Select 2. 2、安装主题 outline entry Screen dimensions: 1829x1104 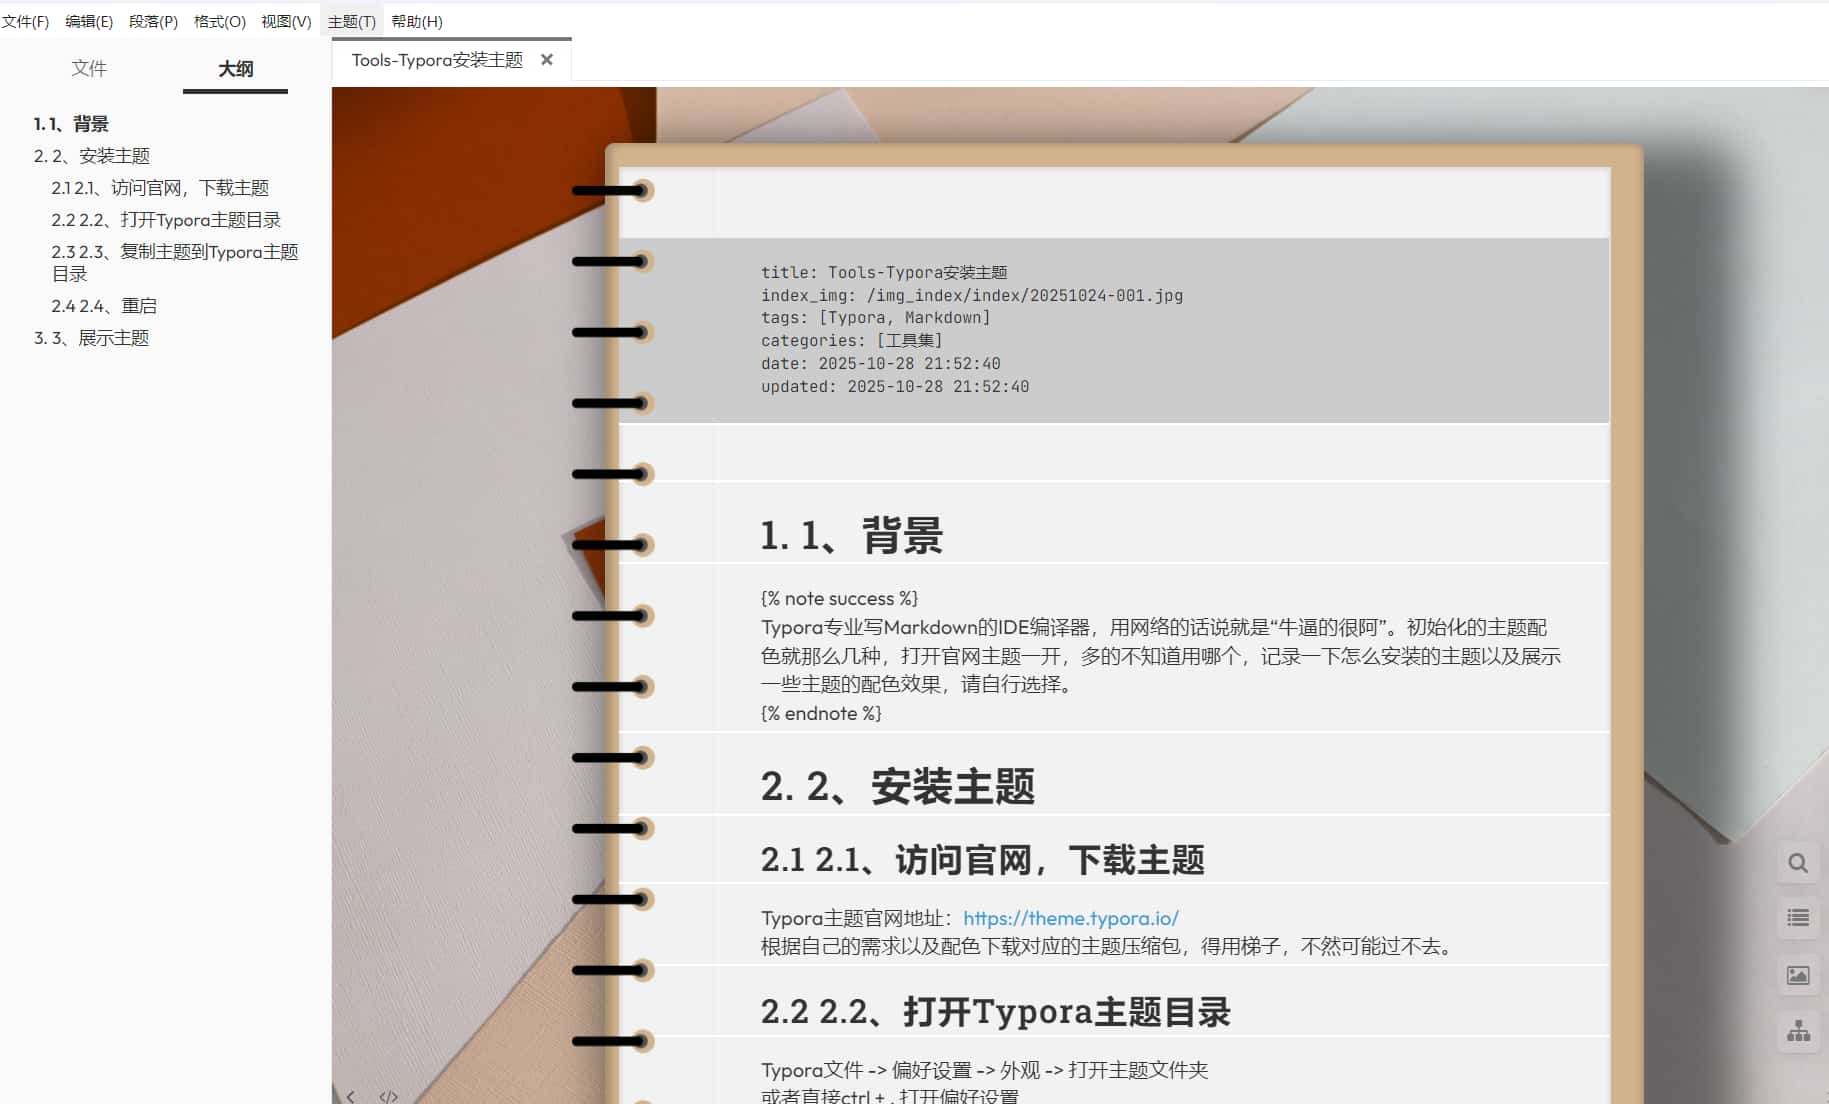92,156
